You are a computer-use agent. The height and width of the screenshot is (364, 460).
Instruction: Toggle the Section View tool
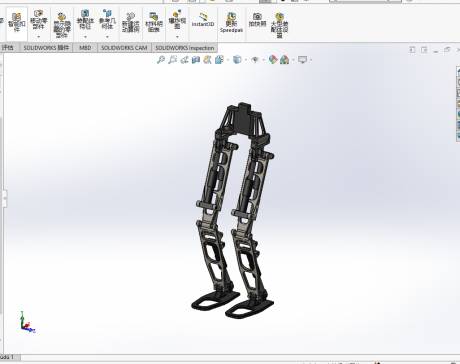196,60
